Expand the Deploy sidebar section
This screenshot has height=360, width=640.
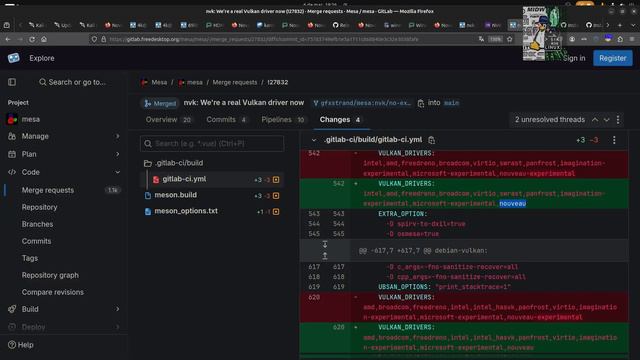click(64, 327)
